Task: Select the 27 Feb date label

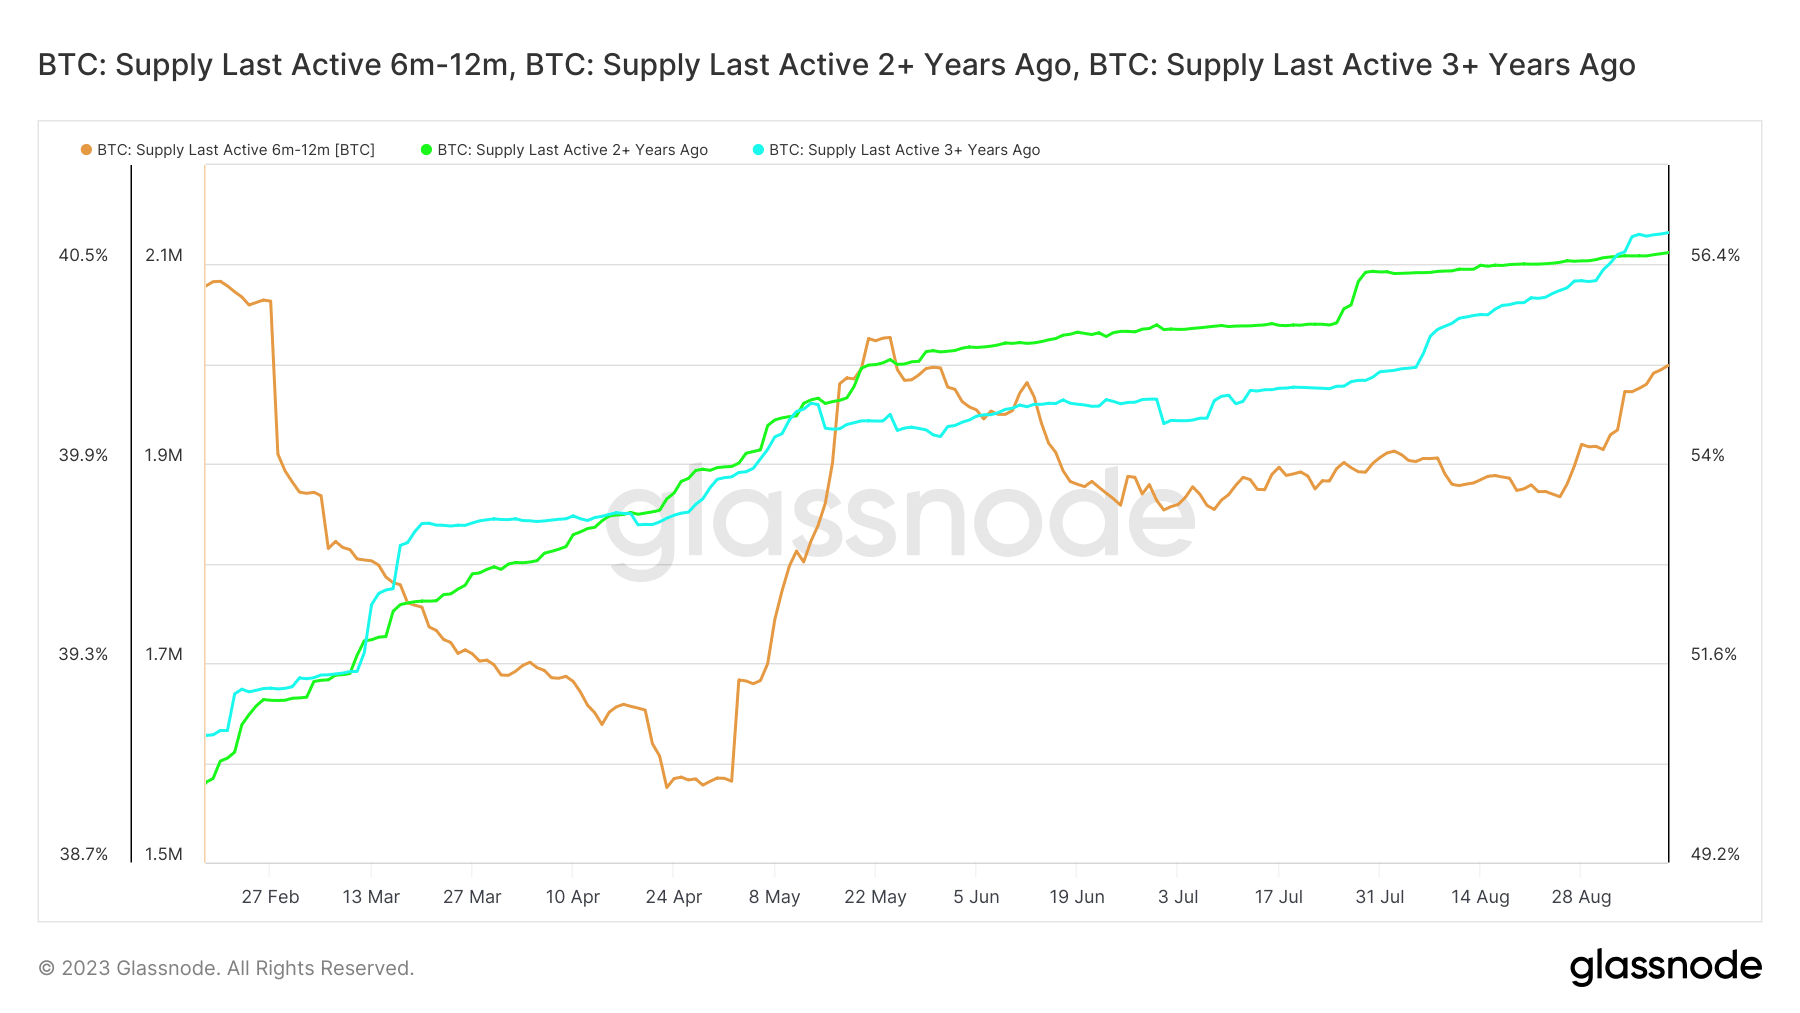Action: (x=270, y=897)
